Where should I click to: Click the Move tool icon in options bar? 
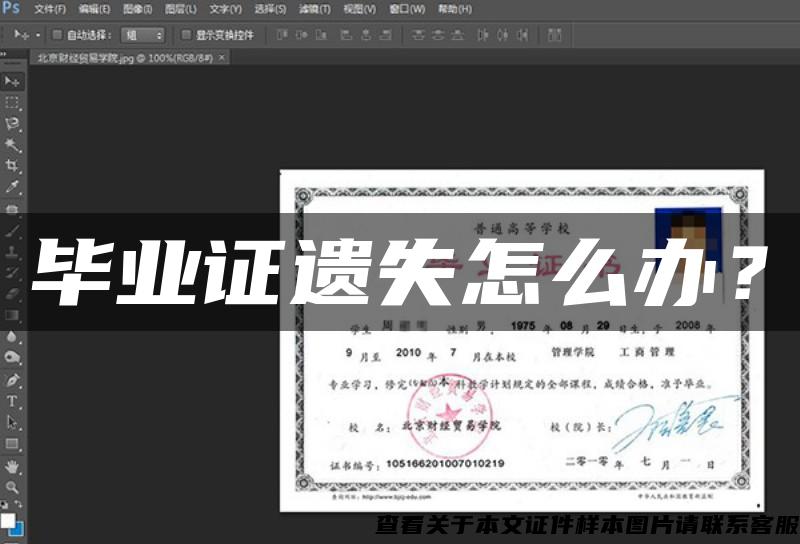[x=21, y=35]
